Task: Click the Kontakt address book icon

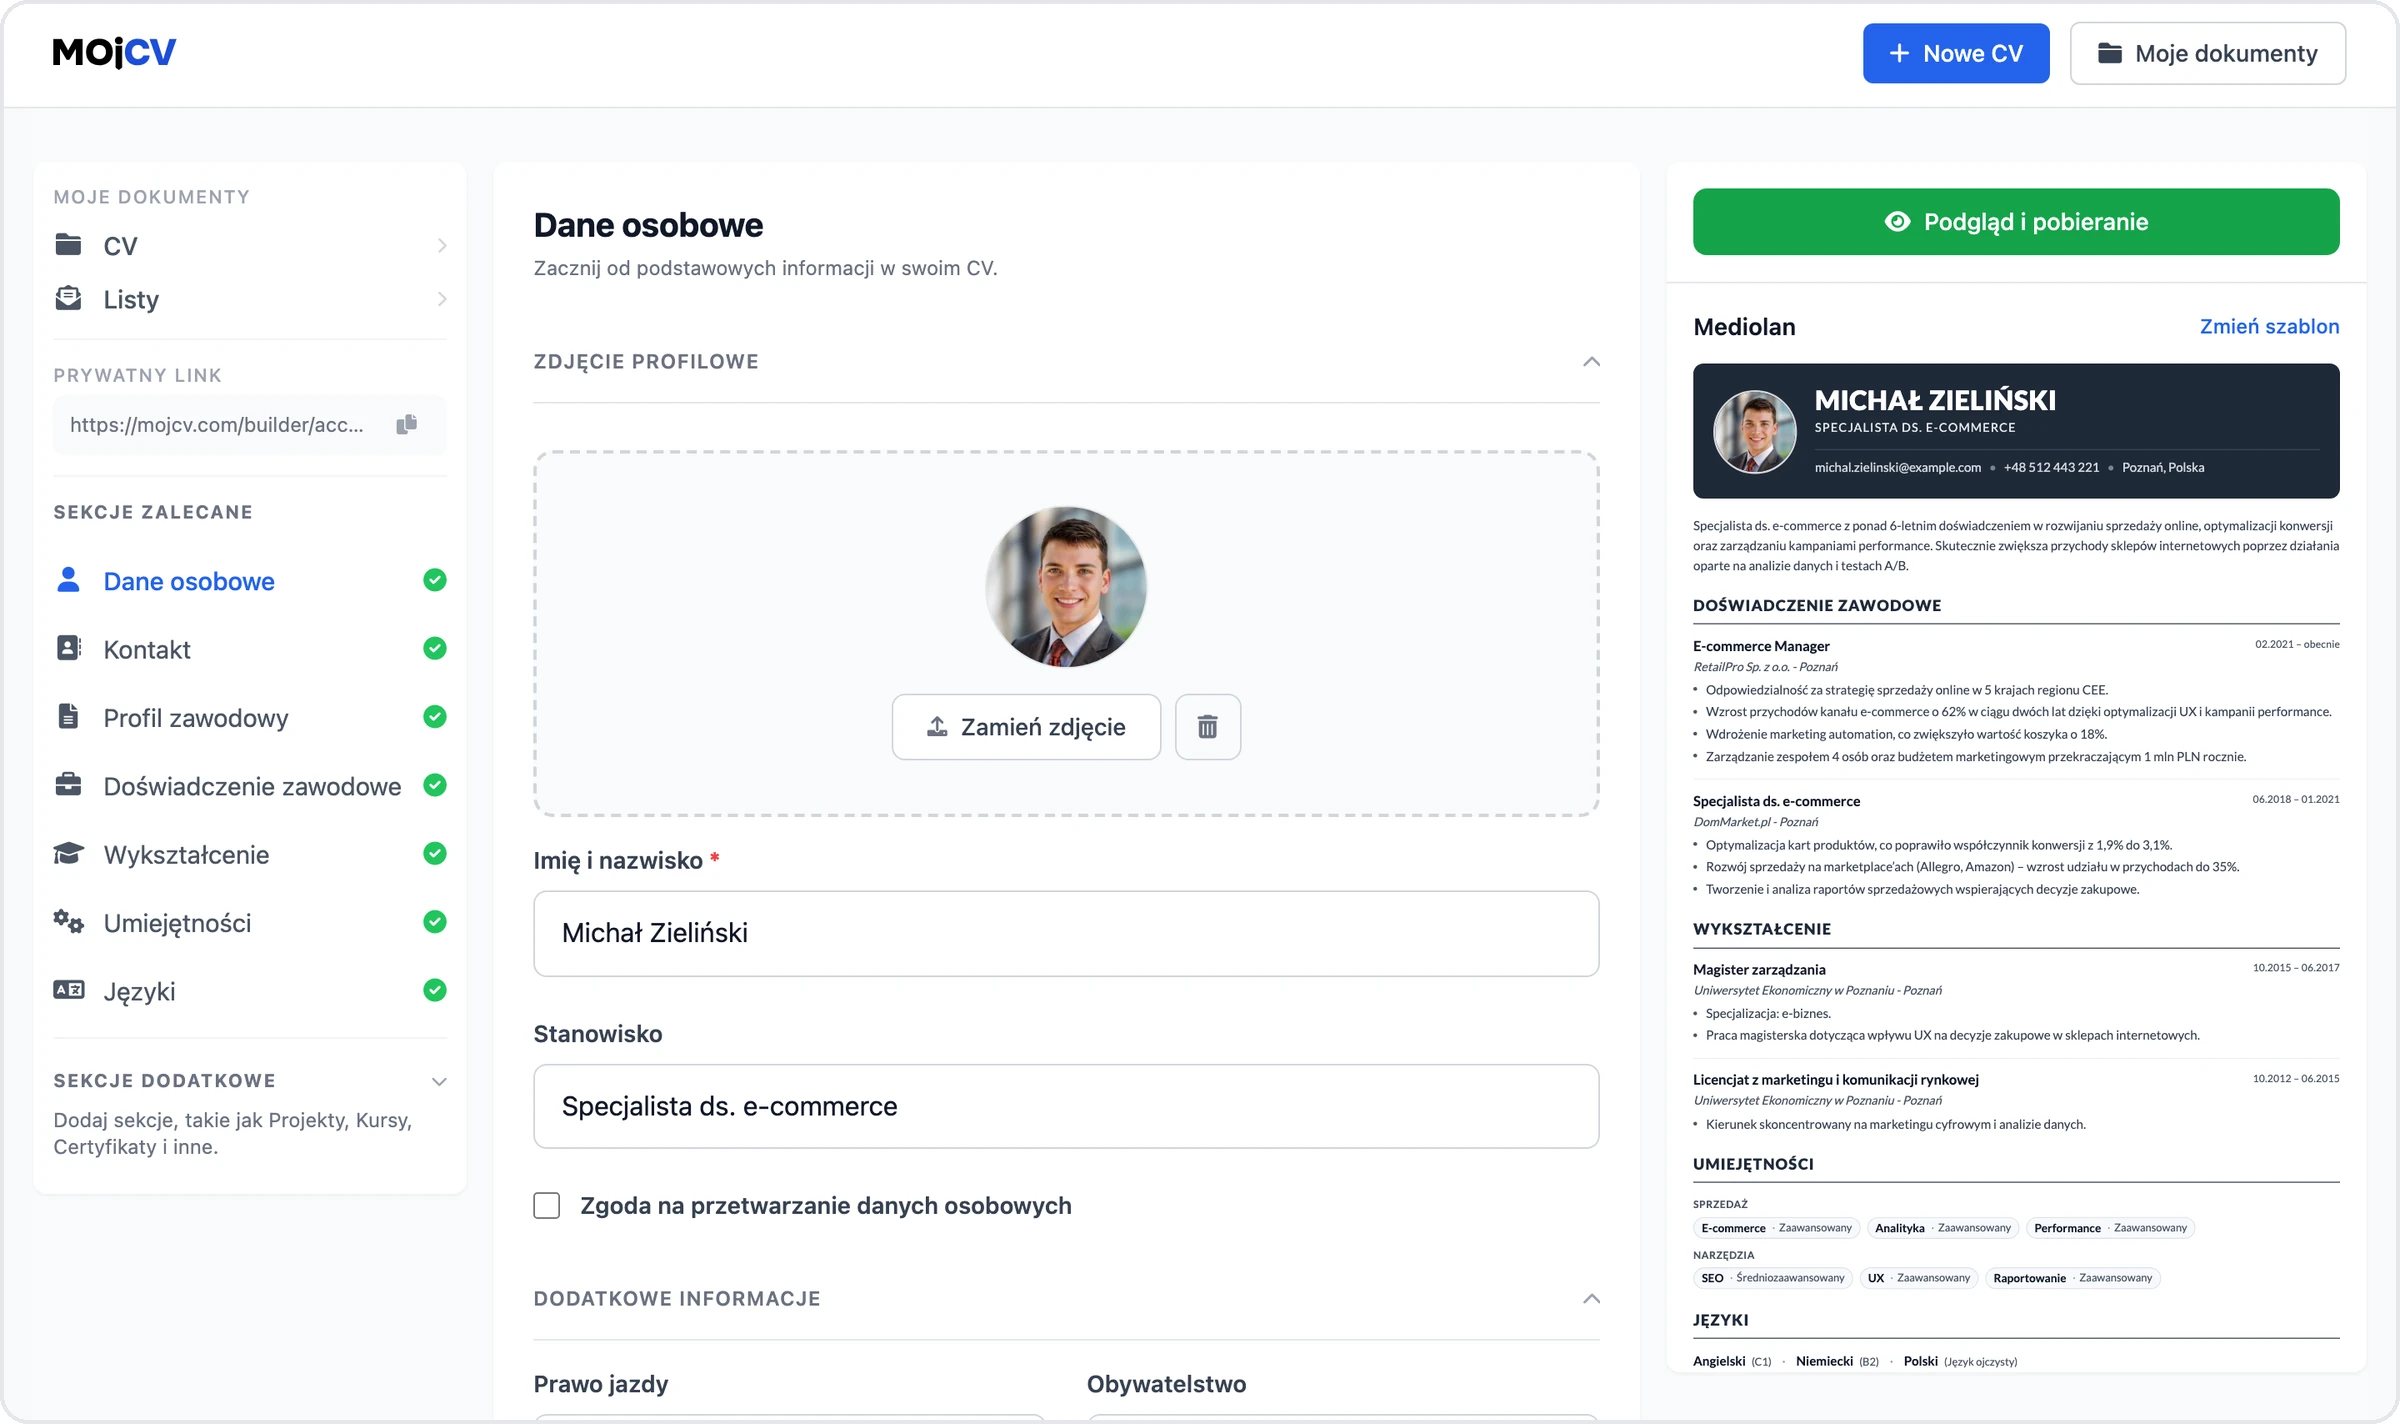Action: (68, 648)
